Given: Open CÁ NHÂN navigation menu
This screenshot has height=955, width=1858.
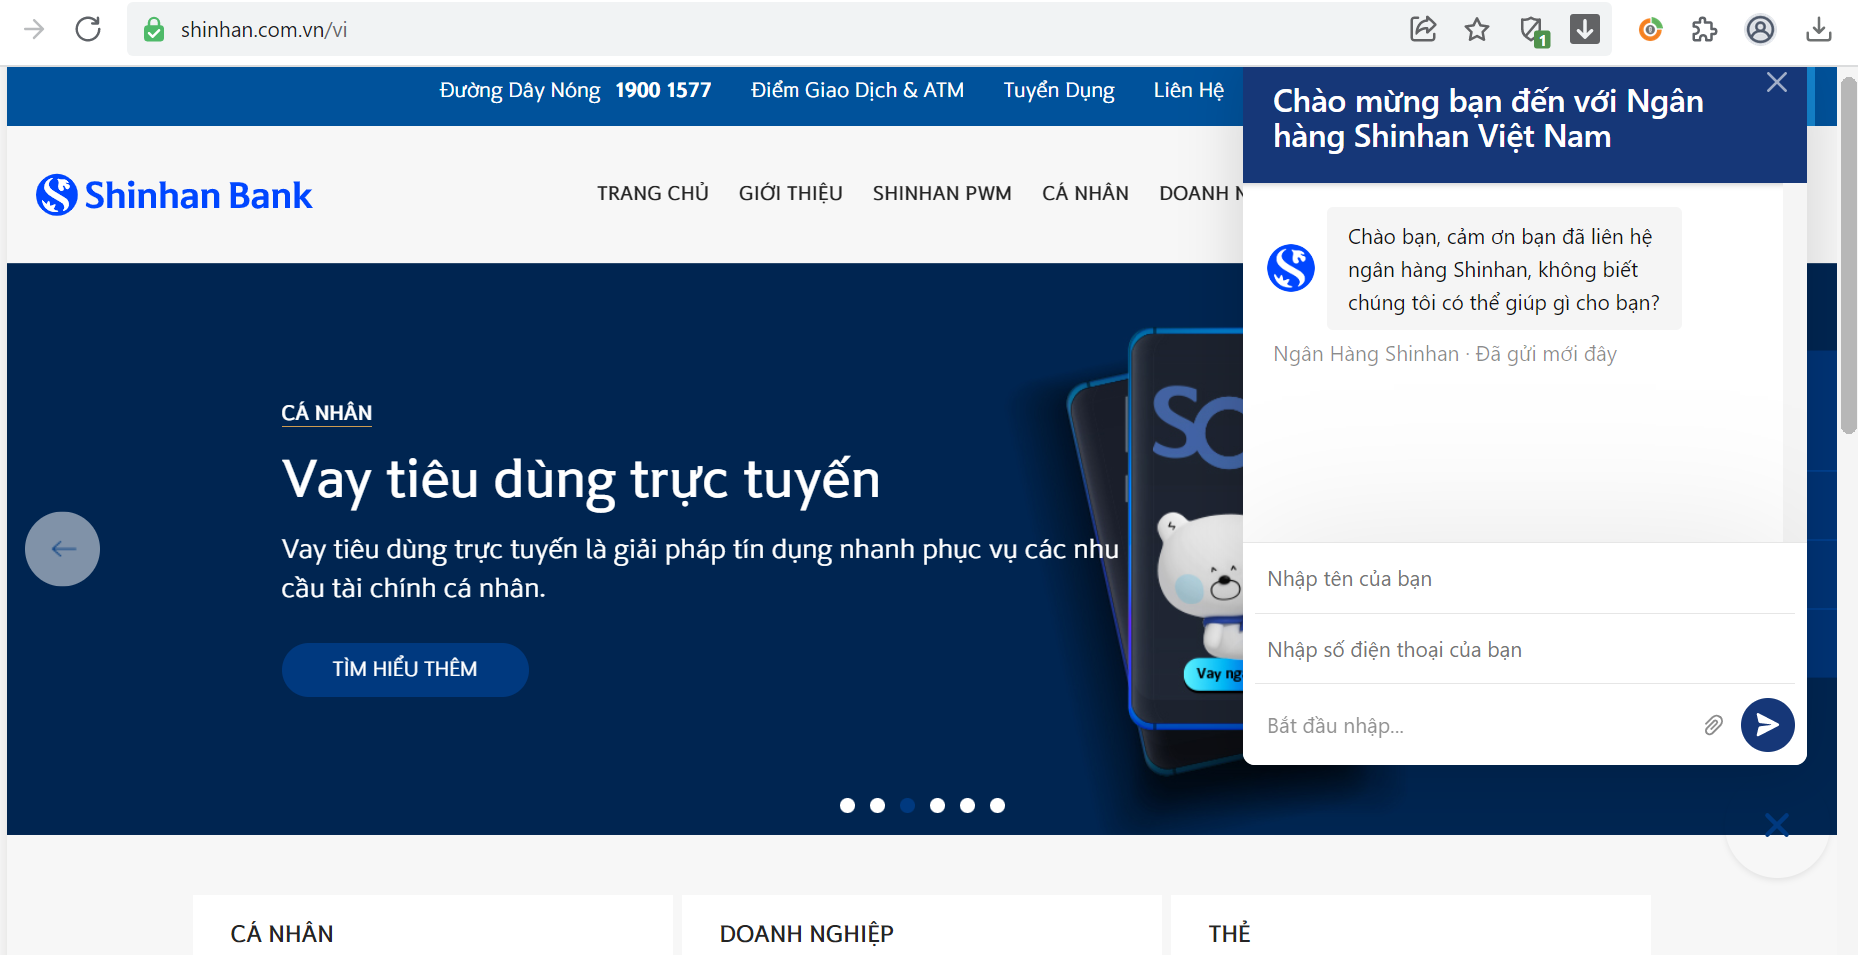Looking at the screenshot, I should pyautogui.click(x=1085, y=193).
